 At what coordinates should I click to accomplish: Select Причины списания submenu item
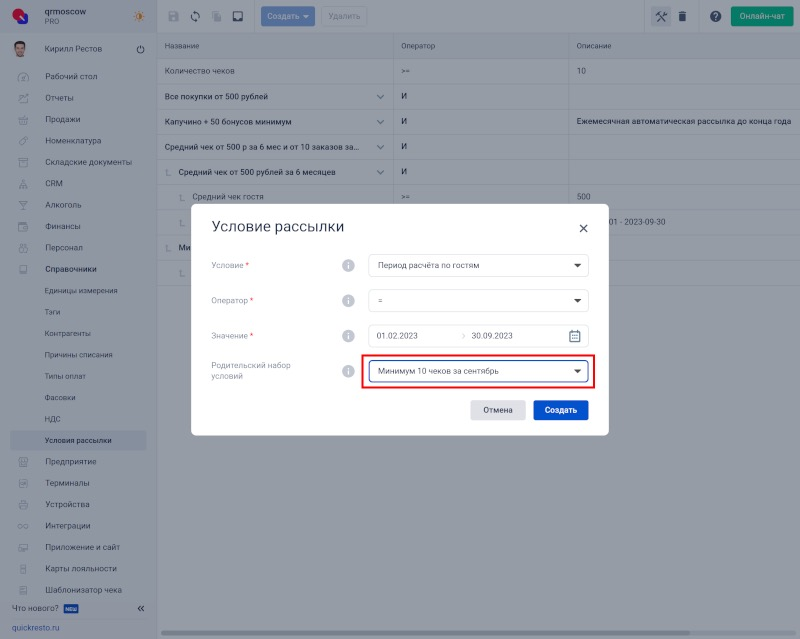(78, 355)
